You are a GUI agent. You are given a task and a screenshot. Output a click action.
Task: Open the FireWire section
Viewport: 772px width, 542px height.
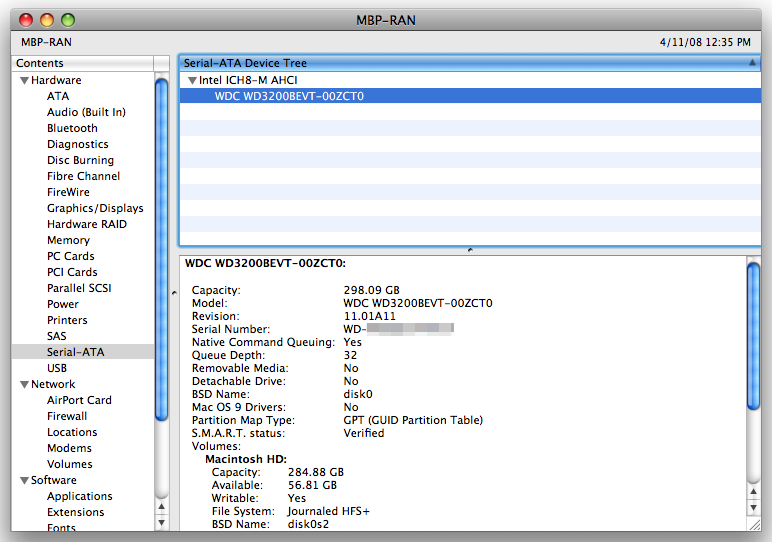pos(68,192)
